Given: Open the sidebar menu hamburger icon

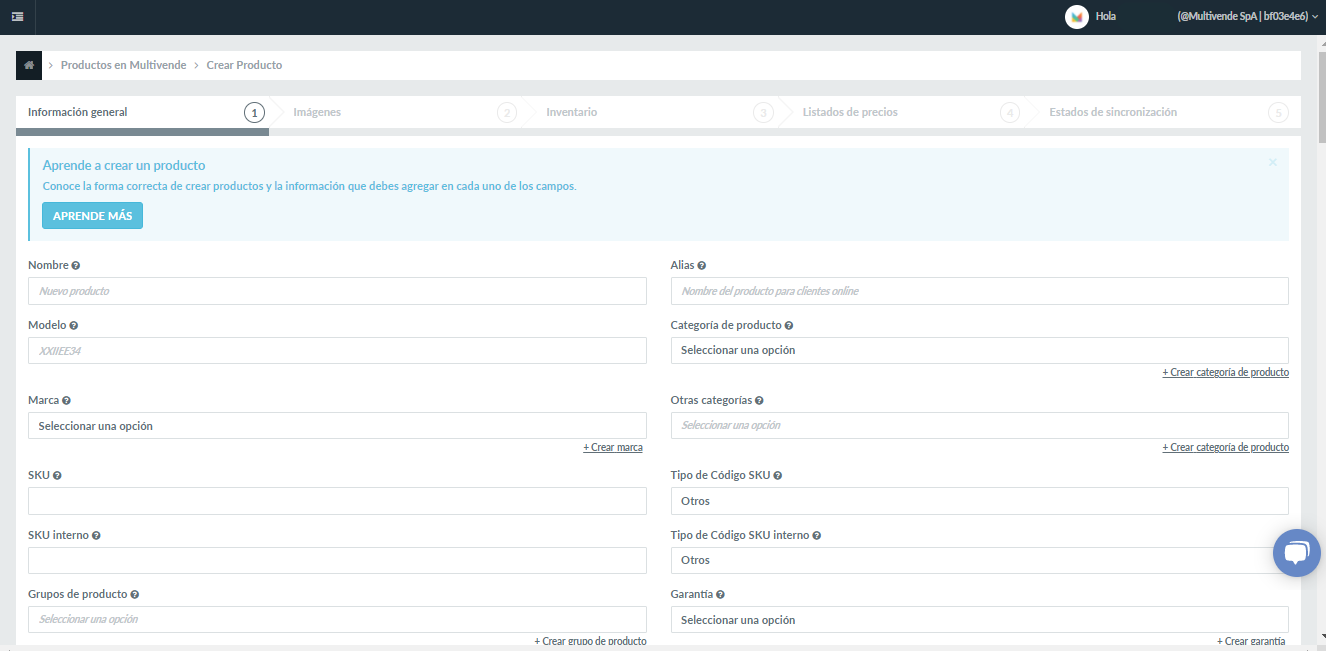Looking at the screenshot, I should coord(17,17).
